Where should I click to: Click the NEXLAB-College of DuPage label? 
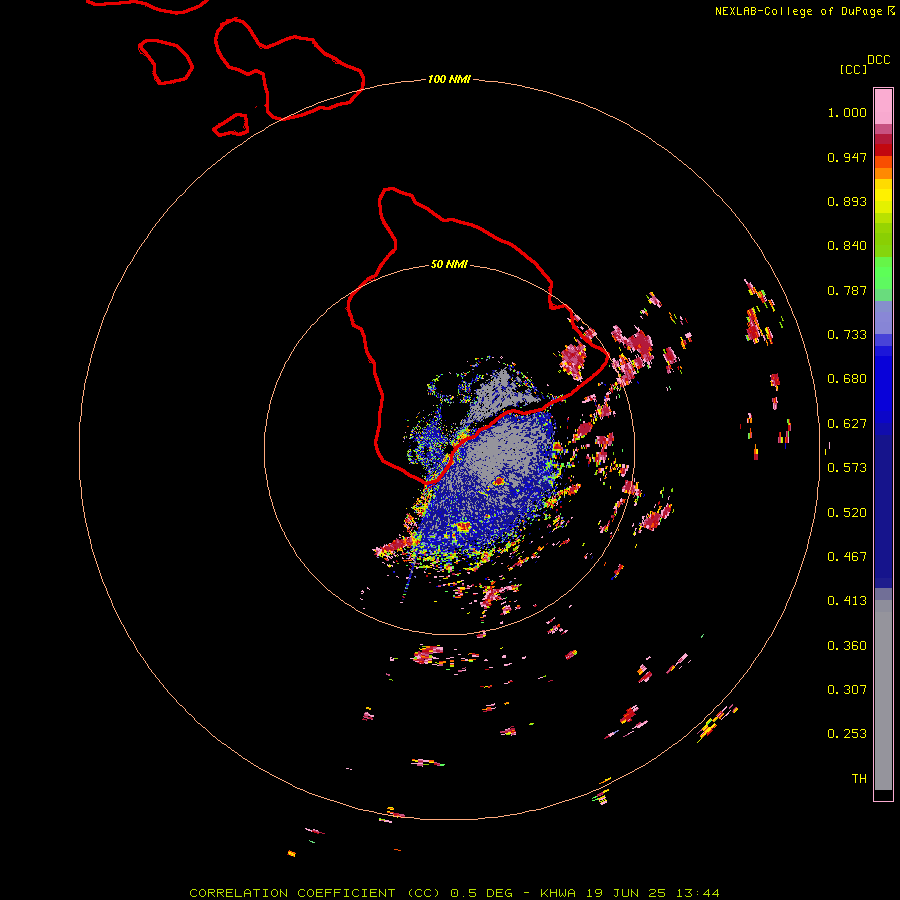click(798, 11)
